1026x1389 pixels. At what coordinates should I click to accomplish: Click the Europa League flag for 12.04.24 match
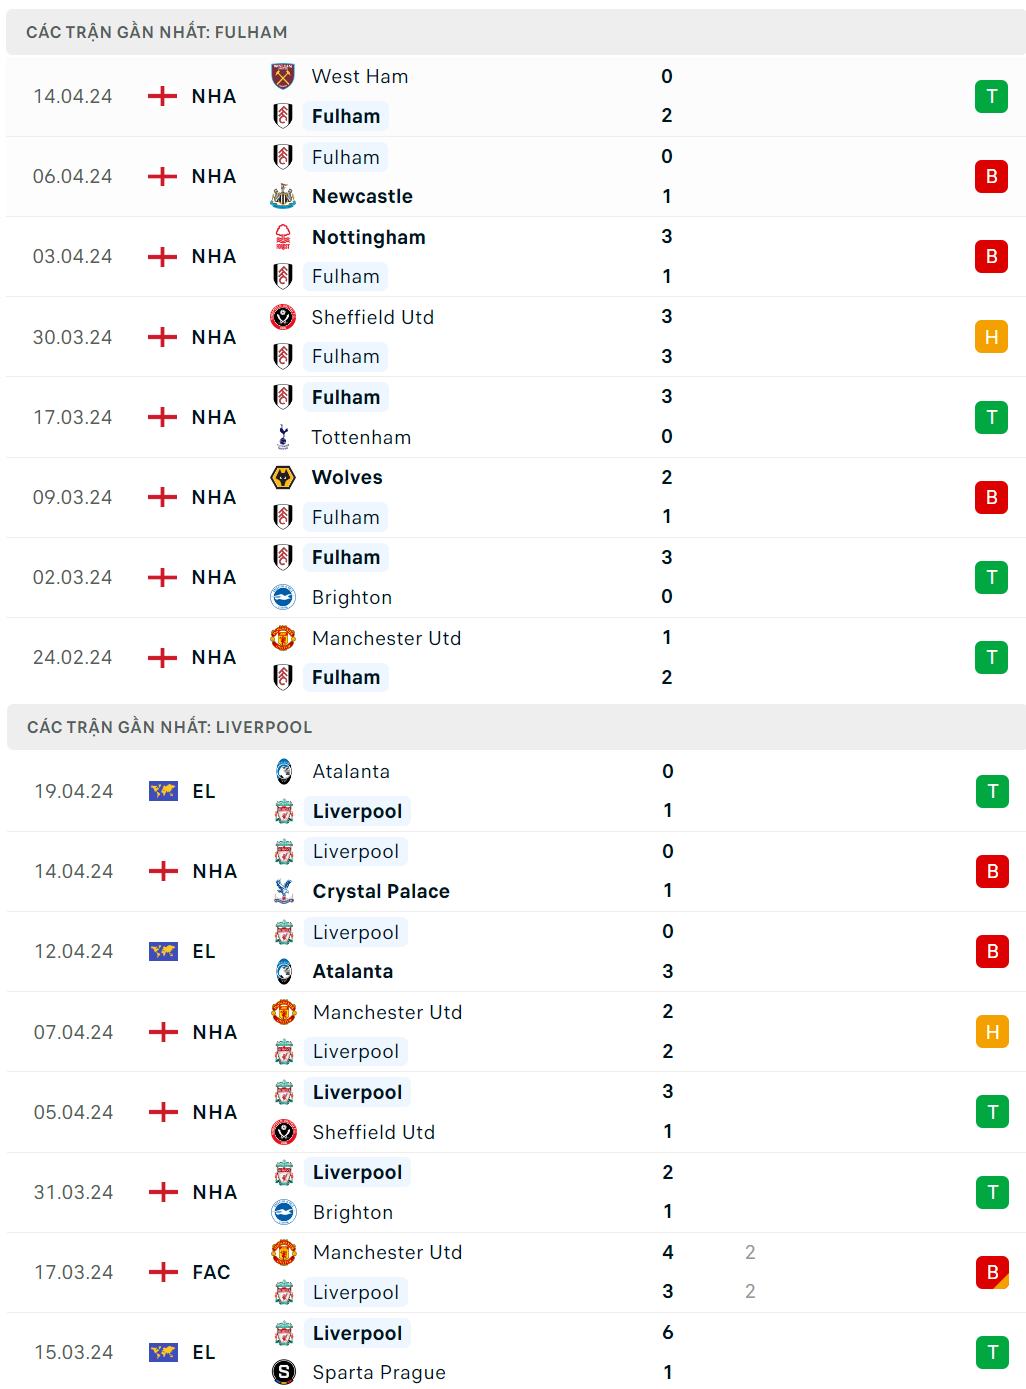(x=163, y=951)
